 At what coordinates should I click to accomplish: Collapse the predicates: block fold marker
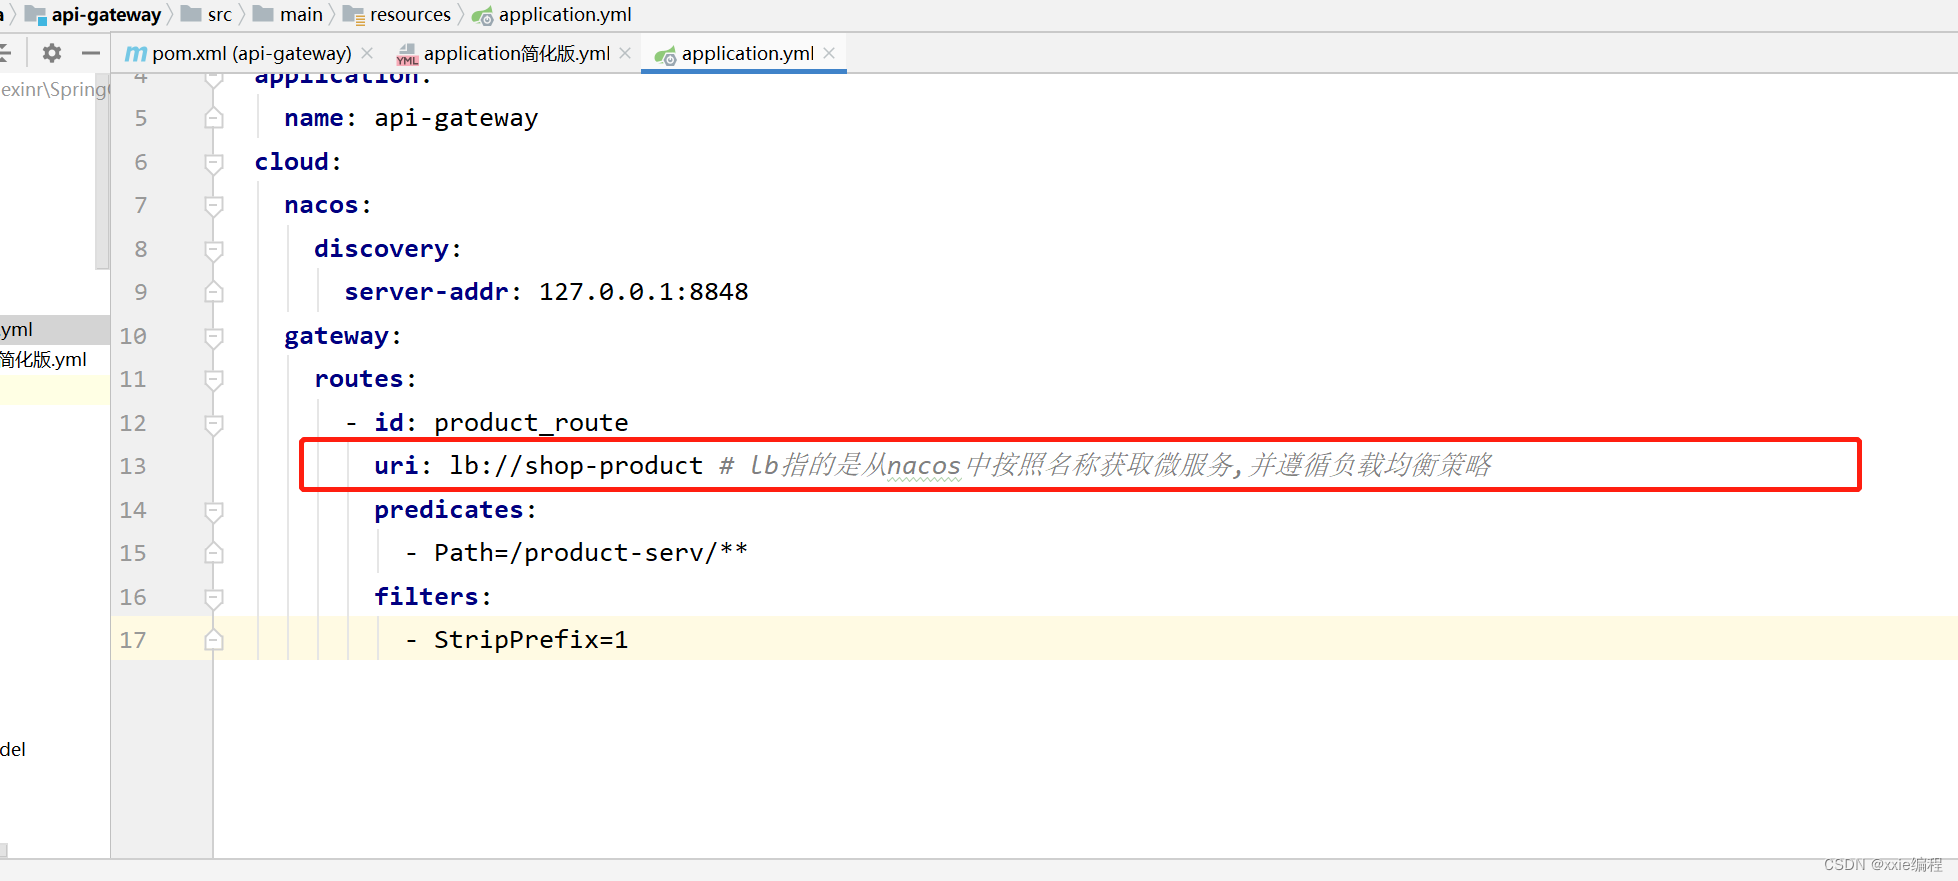coord(214,510)
